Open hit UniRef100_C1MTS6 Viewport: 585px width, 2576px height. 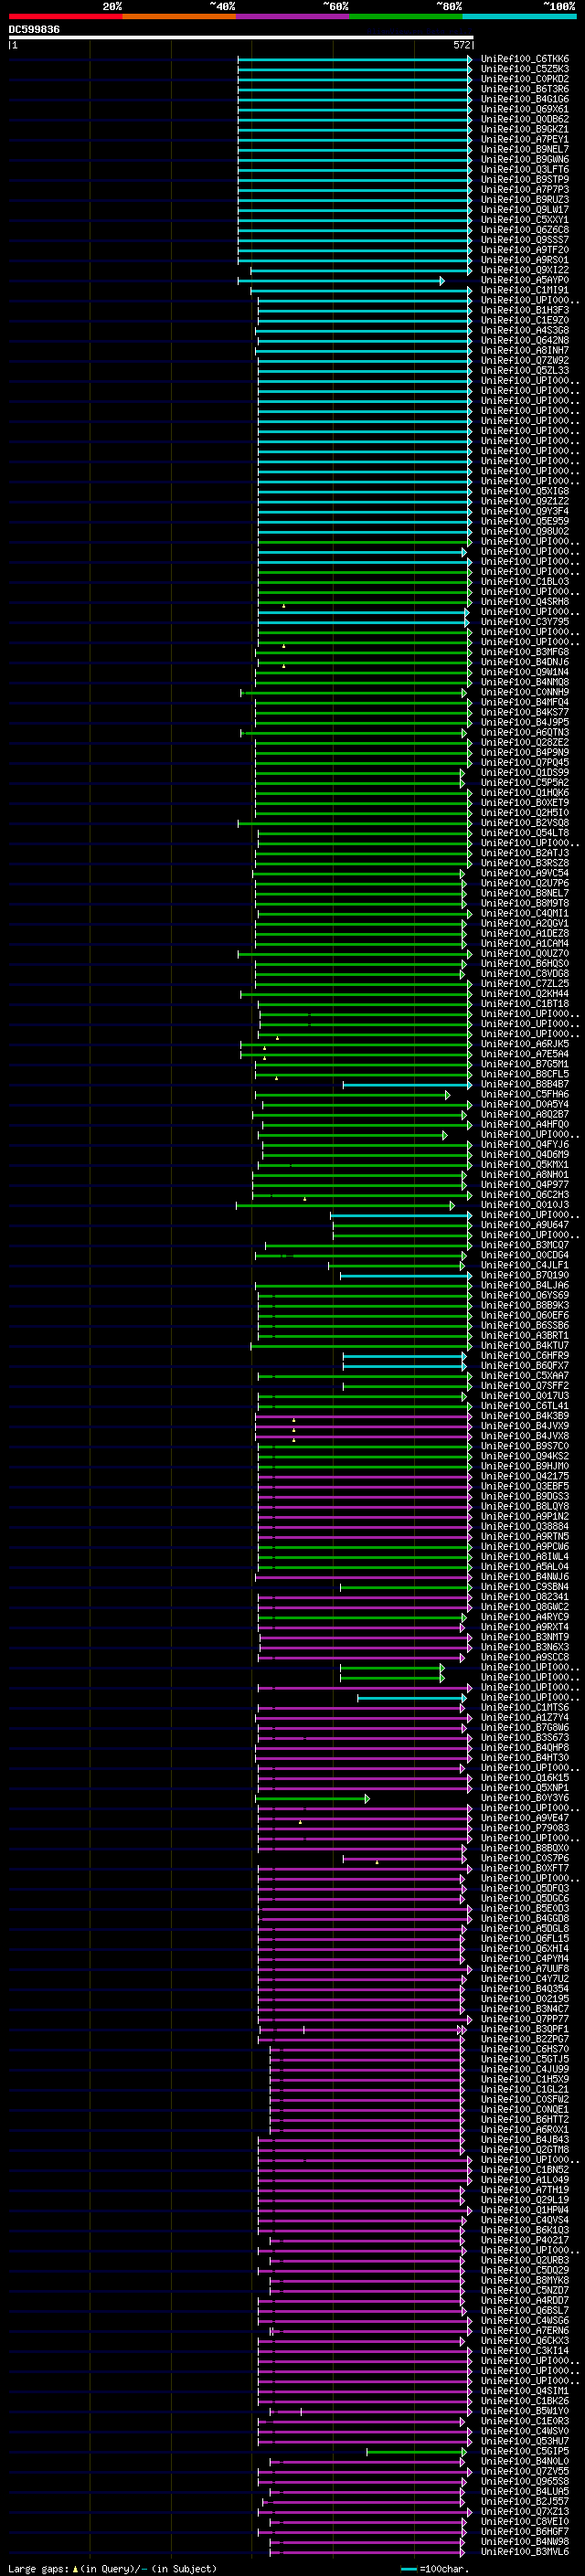click(525, 1708)
